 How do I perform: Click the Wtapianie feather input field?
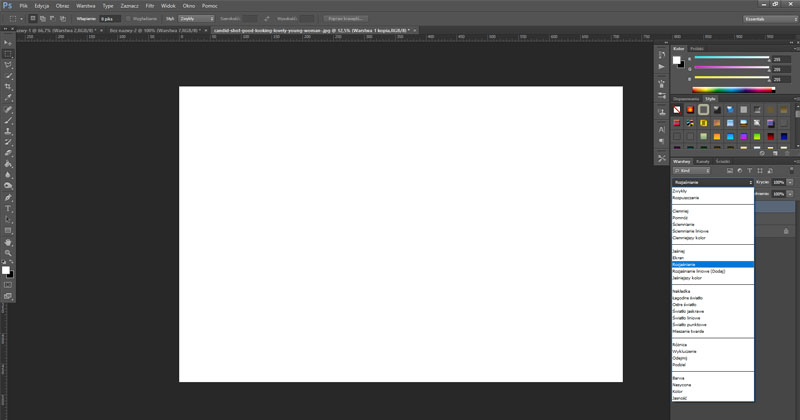pos(107,19)
